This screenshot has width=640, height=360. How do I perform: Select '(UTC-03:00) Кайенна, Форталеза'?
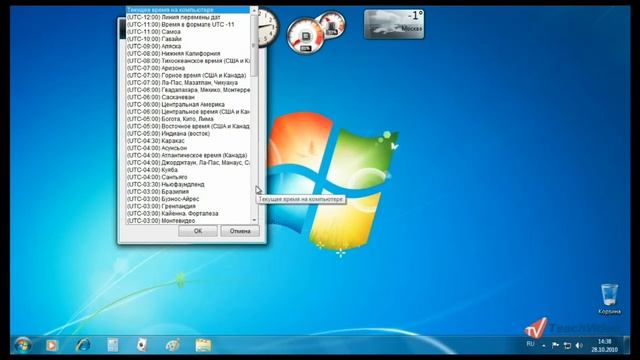188,213
